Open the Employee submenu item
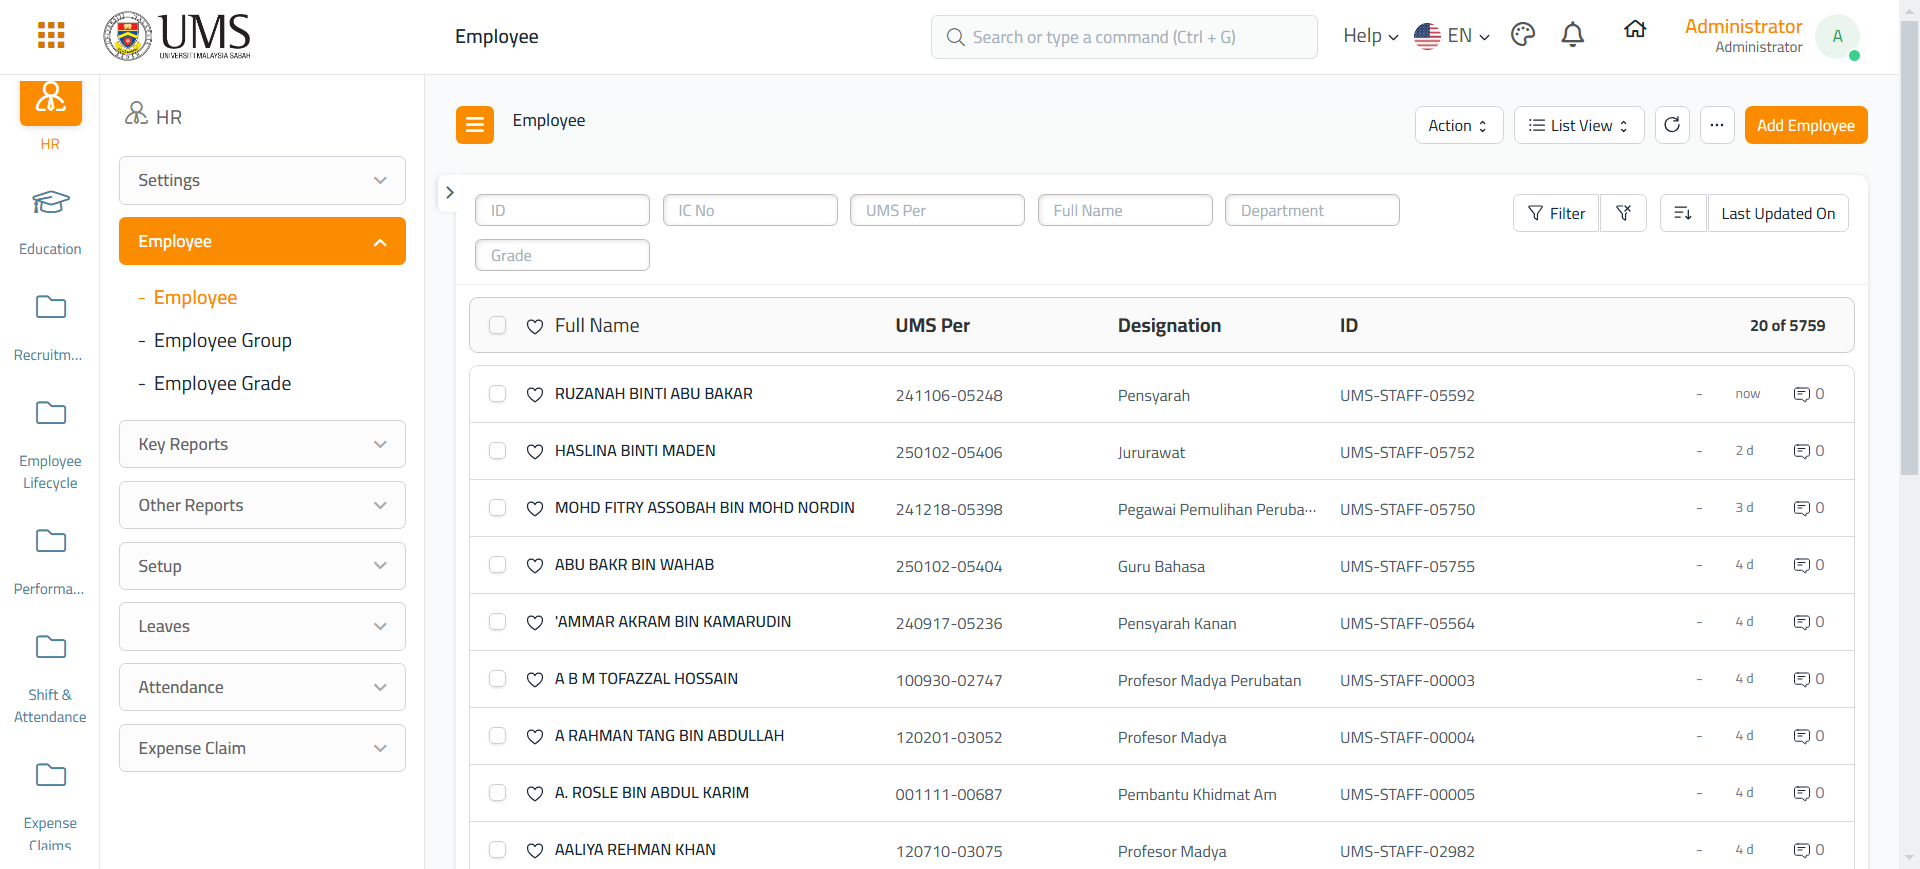1920x869 pixels. (195, 298)
